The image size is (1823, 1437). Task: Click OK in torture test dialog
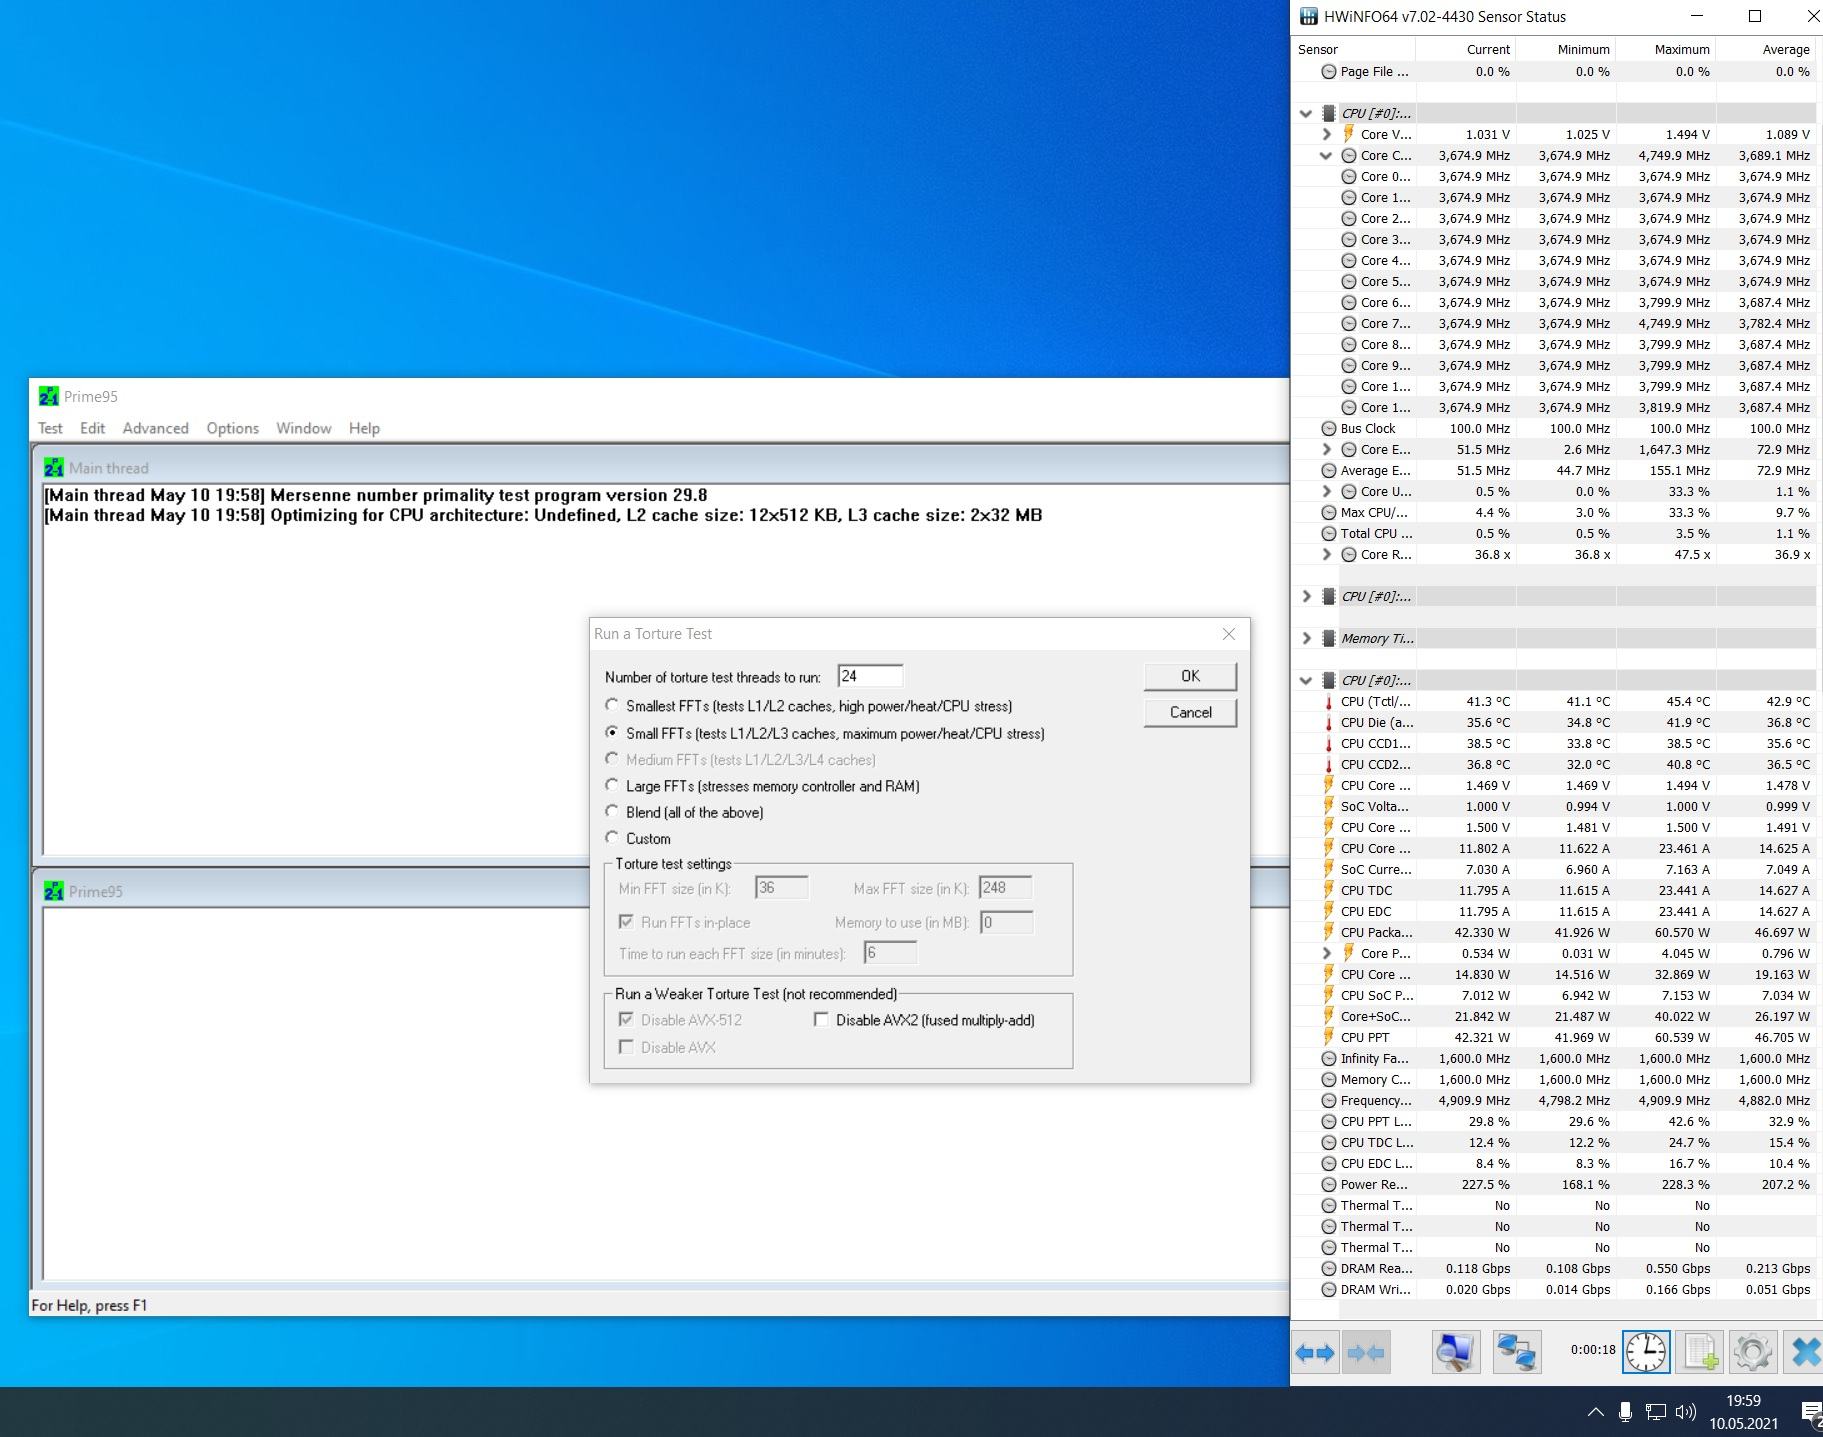(1190, 677)
